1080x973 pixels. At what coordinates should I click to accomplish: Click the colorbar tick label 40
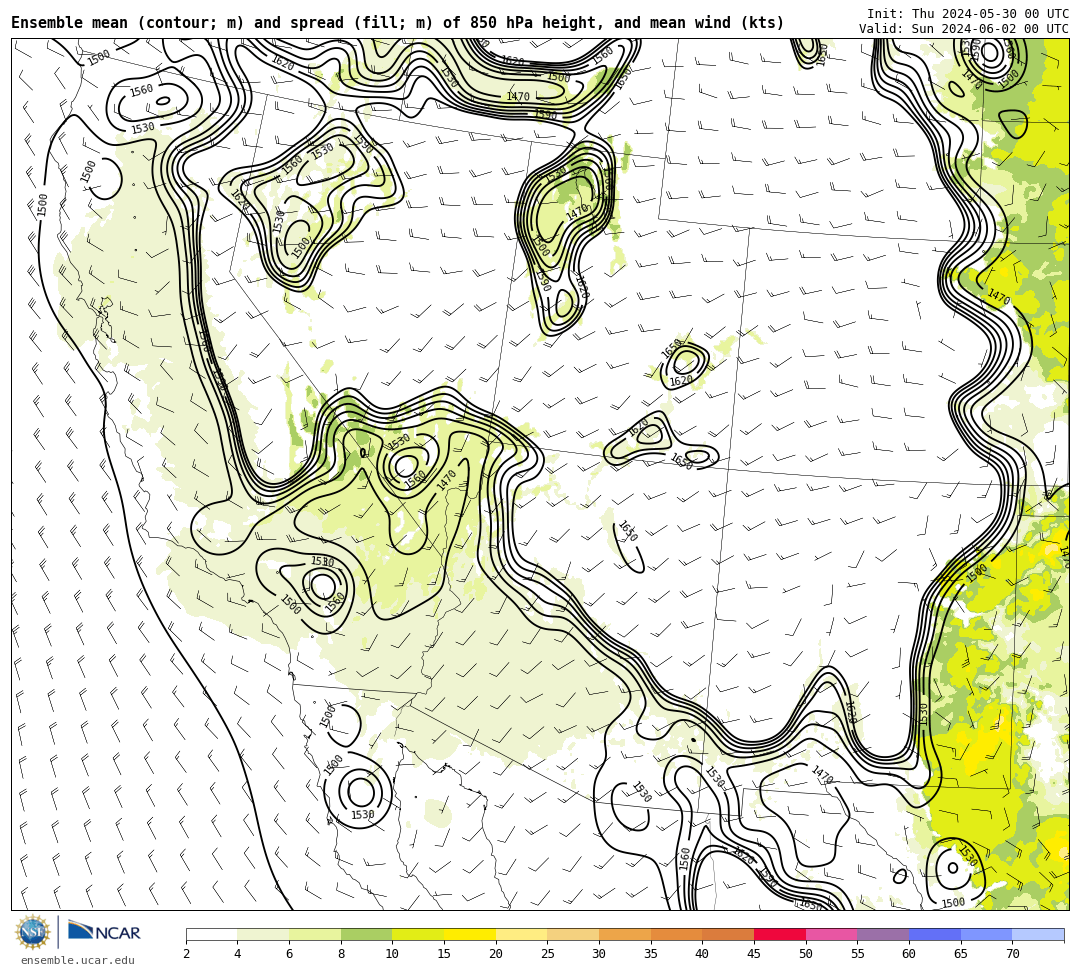tap(703, 954)
